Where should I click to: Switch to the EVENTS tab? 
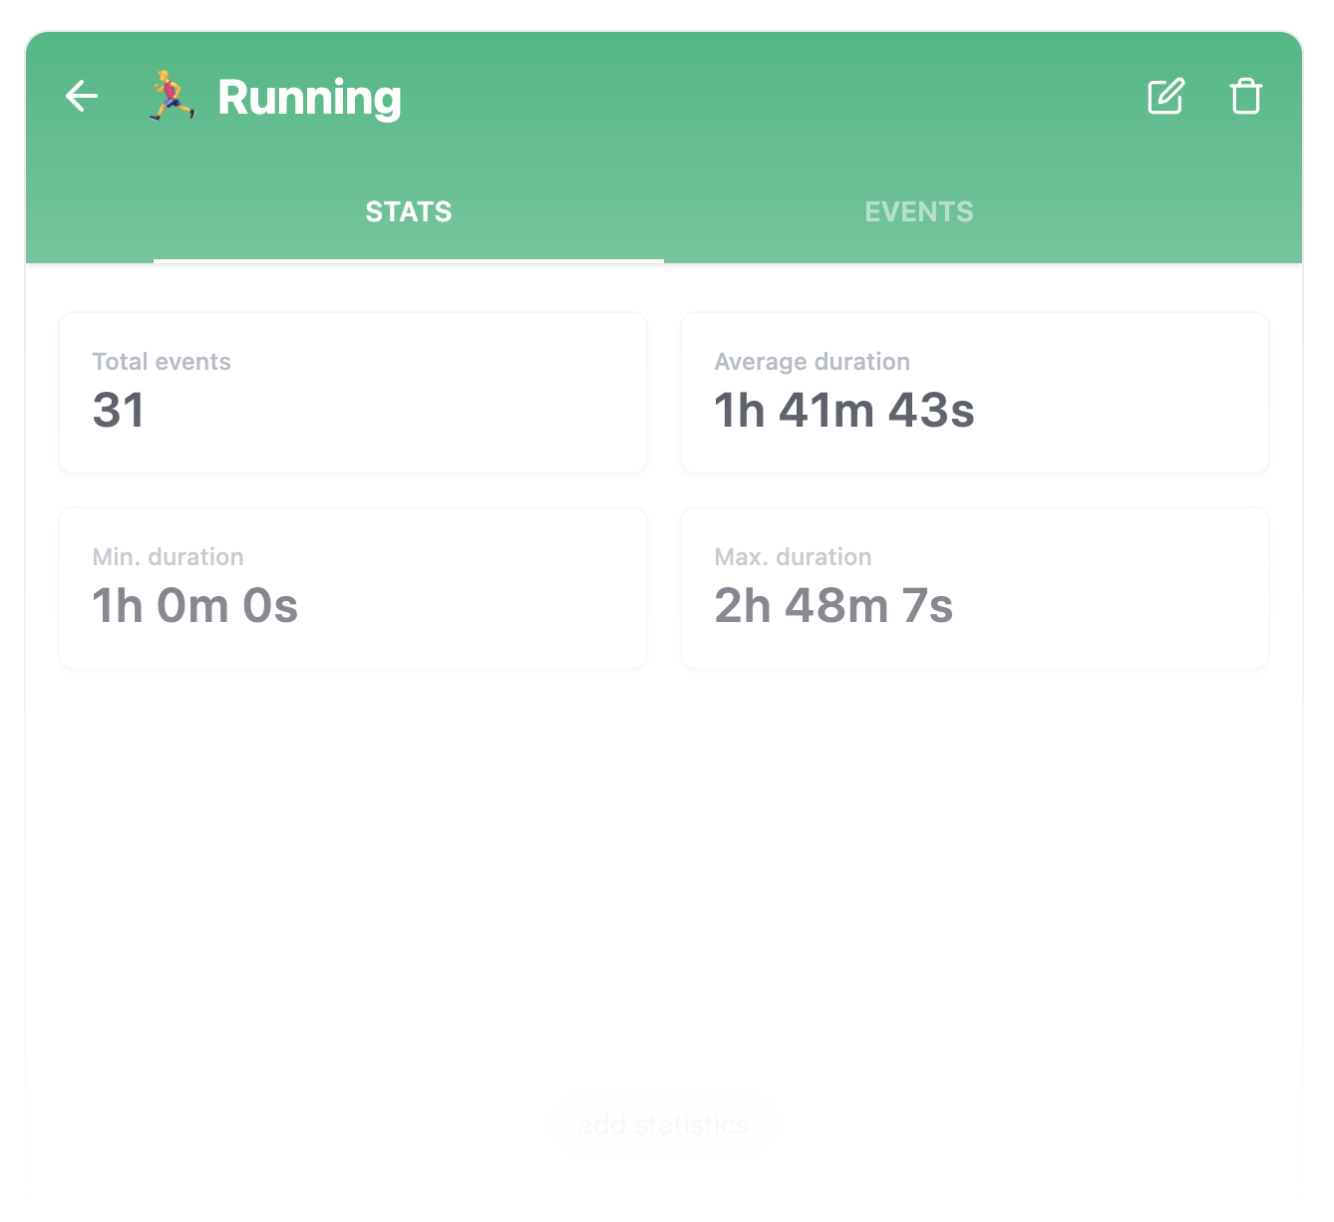point(919,212)
